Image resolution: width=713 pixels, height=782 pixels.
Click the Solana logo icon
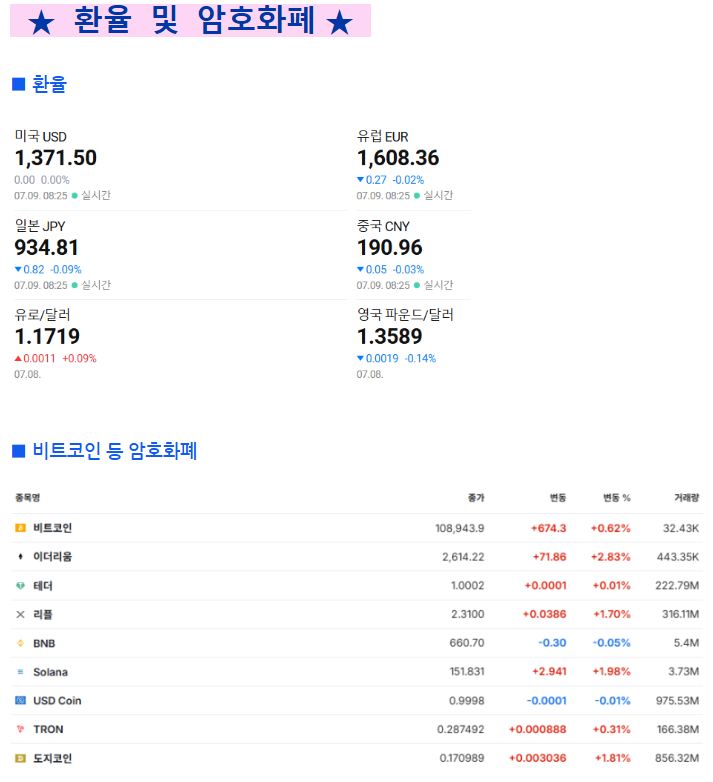pos(20,672)
